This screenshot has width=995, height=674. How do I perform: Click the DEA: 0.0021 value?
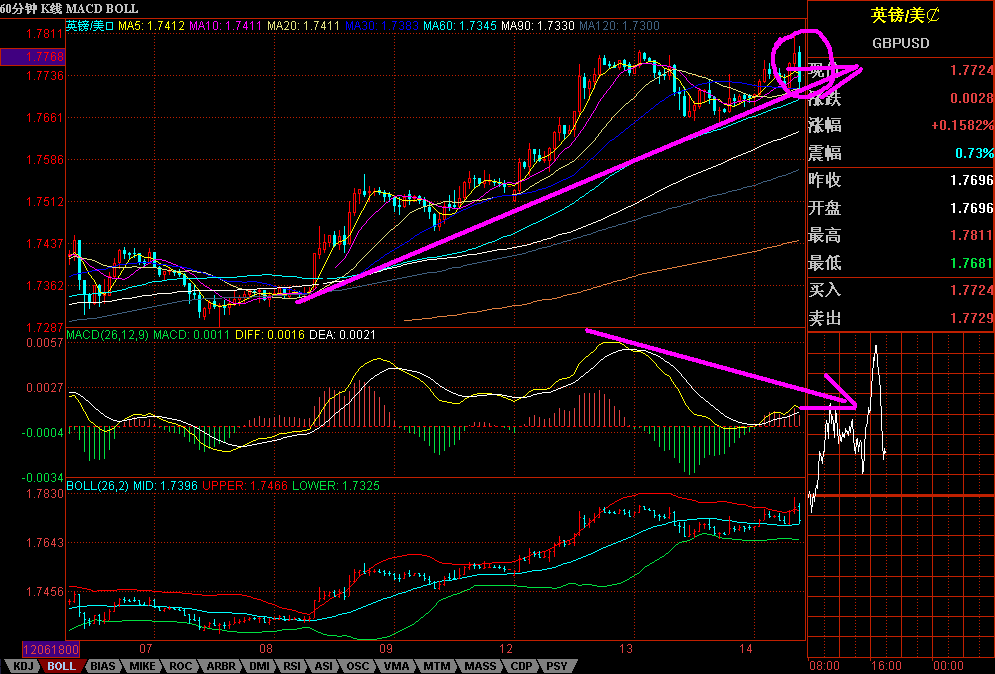click(342, 334)
